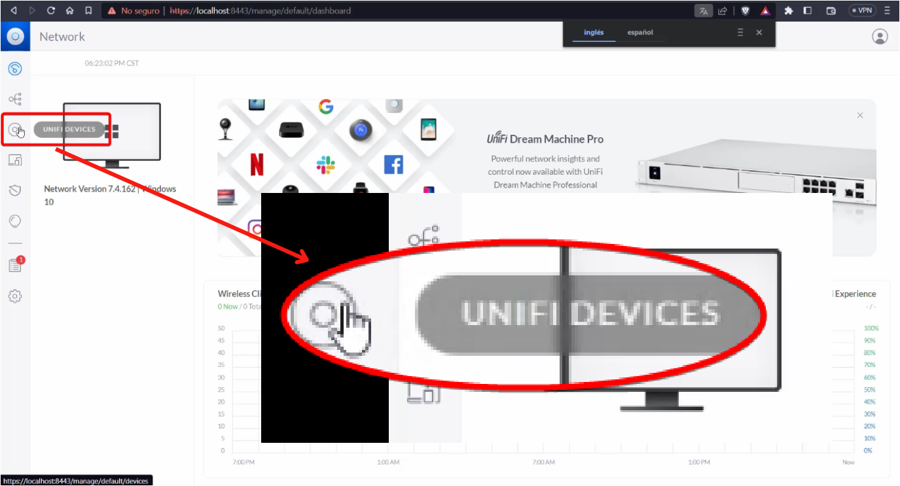The height and width of the screenshot is (486, 900).
Task: Go back with browser back arrow
Action: pos(14,10)
